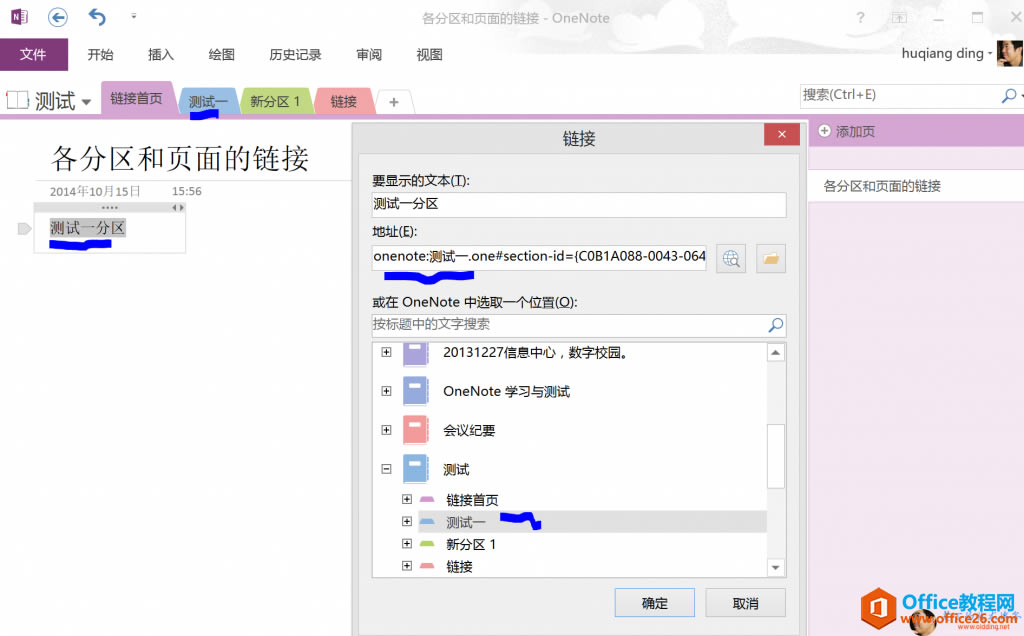Select the pink 链接 section tab
Viewport: 1024px width, 636px height.
[344, 102]
